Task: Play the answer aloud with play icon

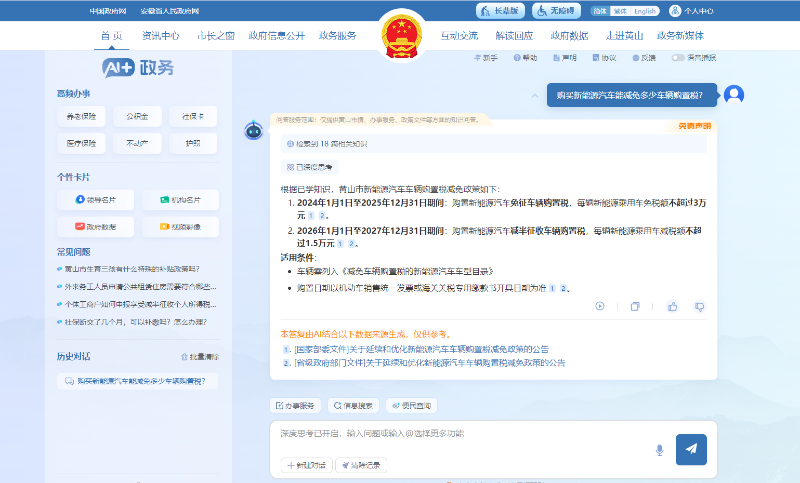Action: point(600,307)
